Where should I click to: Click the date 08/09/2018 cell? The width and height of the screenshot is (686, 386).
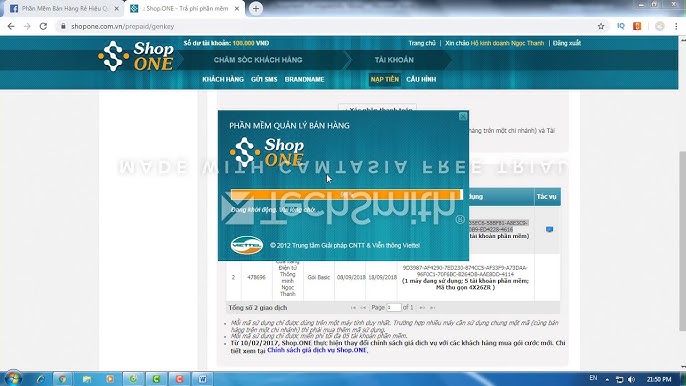pos(350,277)
